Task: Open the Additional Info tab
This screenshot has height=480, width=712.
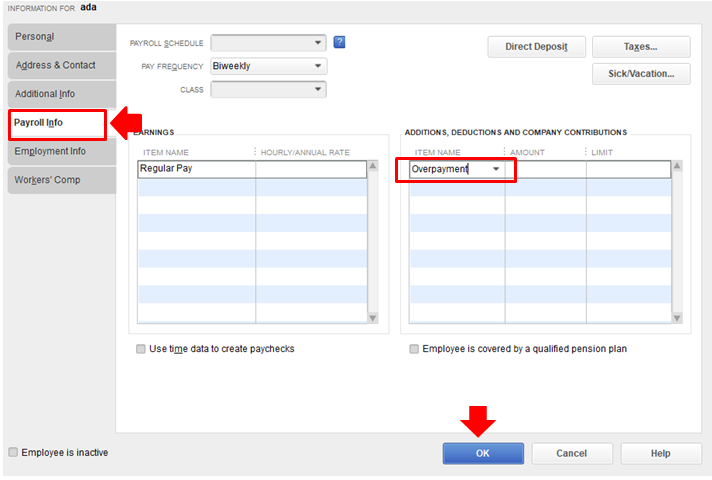Action: click(62, 94)
